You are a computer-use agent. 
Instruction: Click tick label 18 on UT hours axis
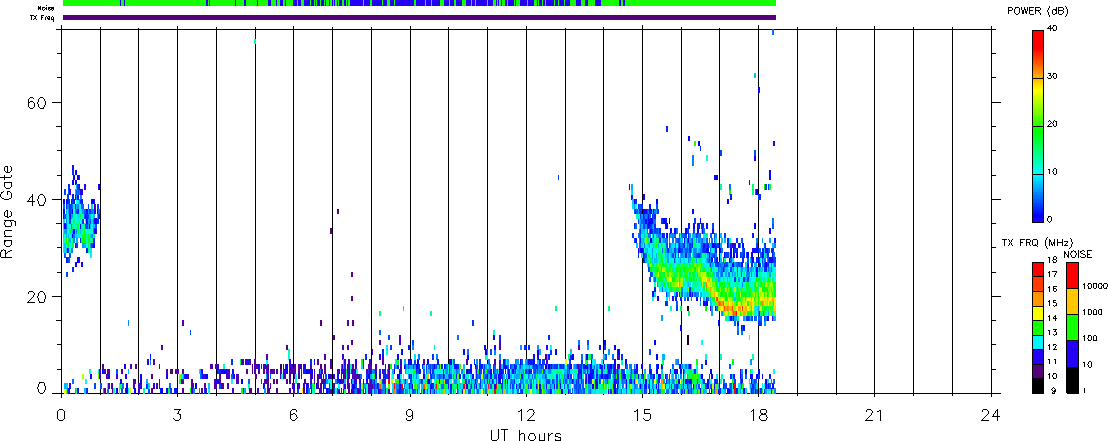pos(758,415)
